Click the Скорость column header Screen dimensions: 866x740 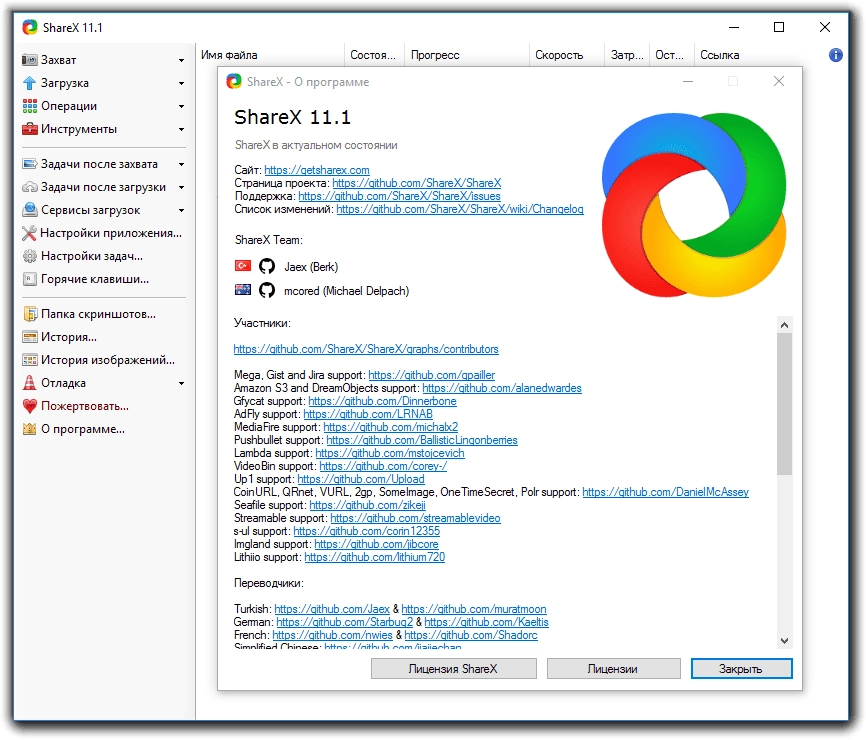(567, 55)
